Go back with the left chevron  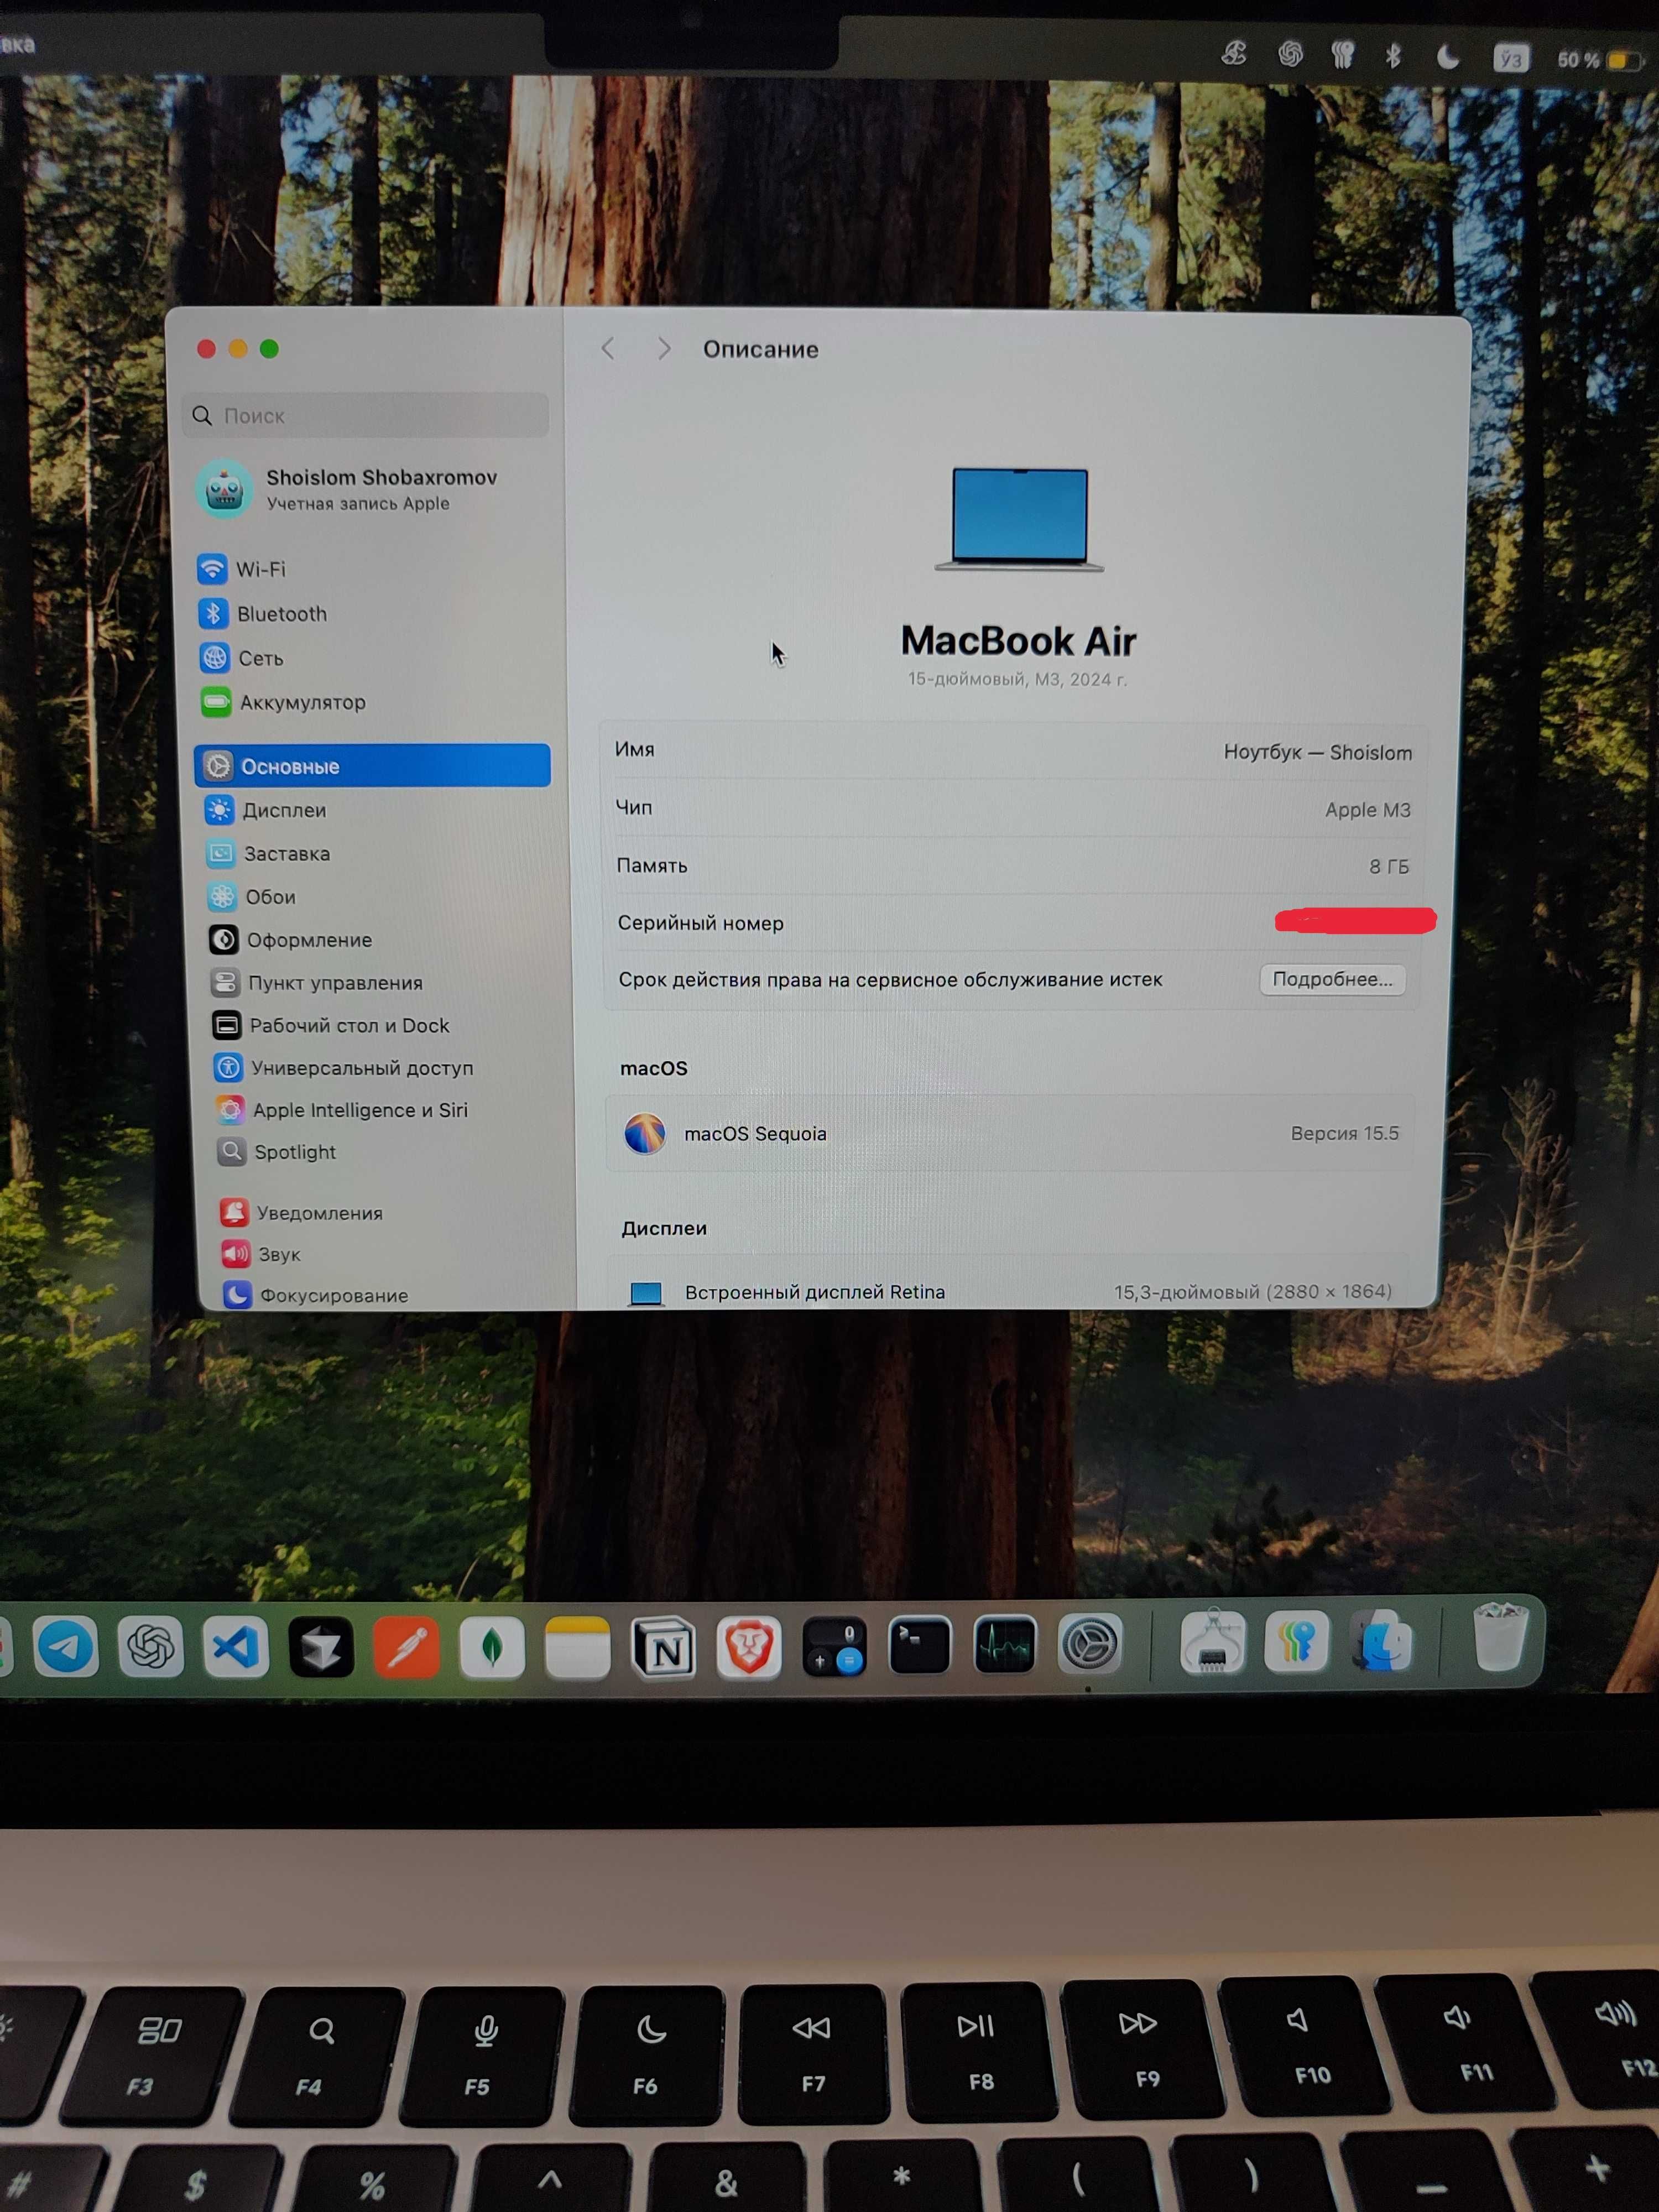[x=608, y=348]
